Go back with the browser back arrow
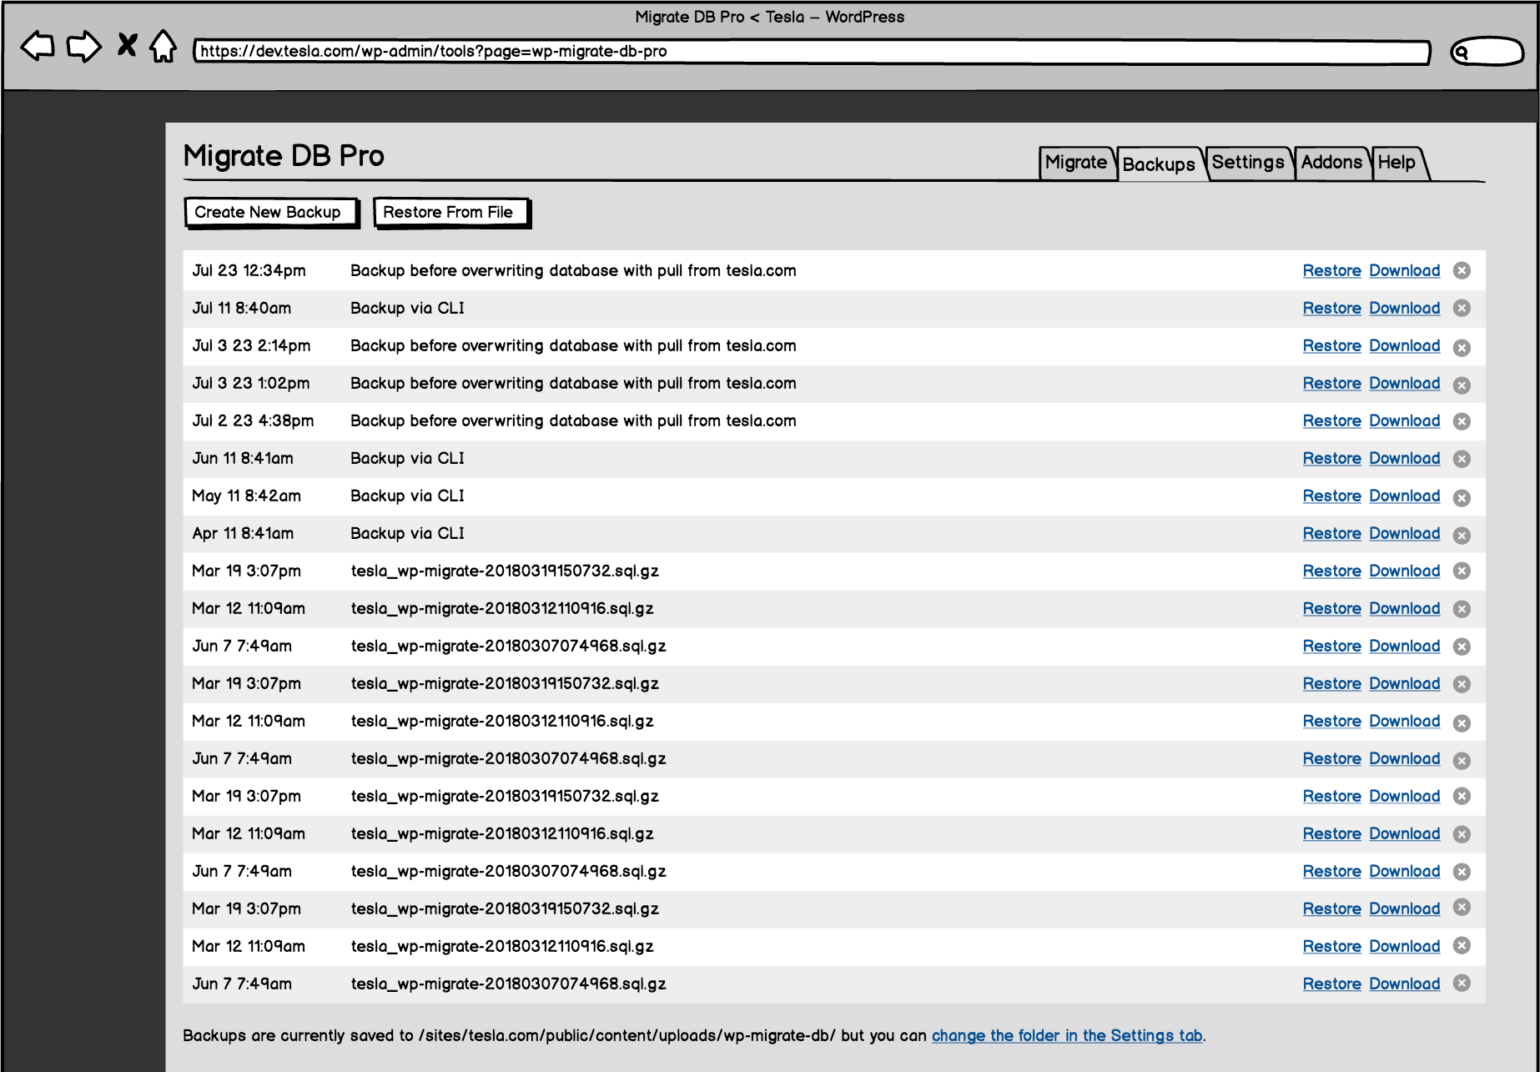Viewport: 1540px width, 1072px height. click(38, 46)
